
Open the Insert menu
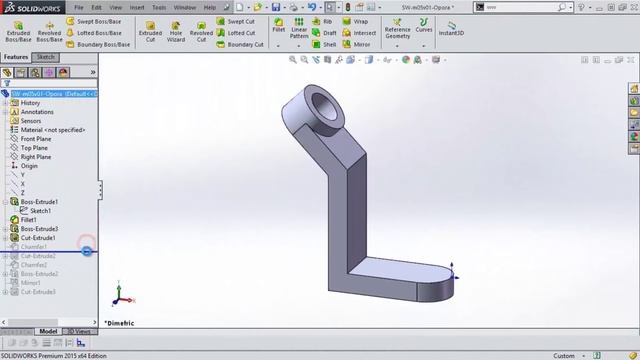click(137, 7)
